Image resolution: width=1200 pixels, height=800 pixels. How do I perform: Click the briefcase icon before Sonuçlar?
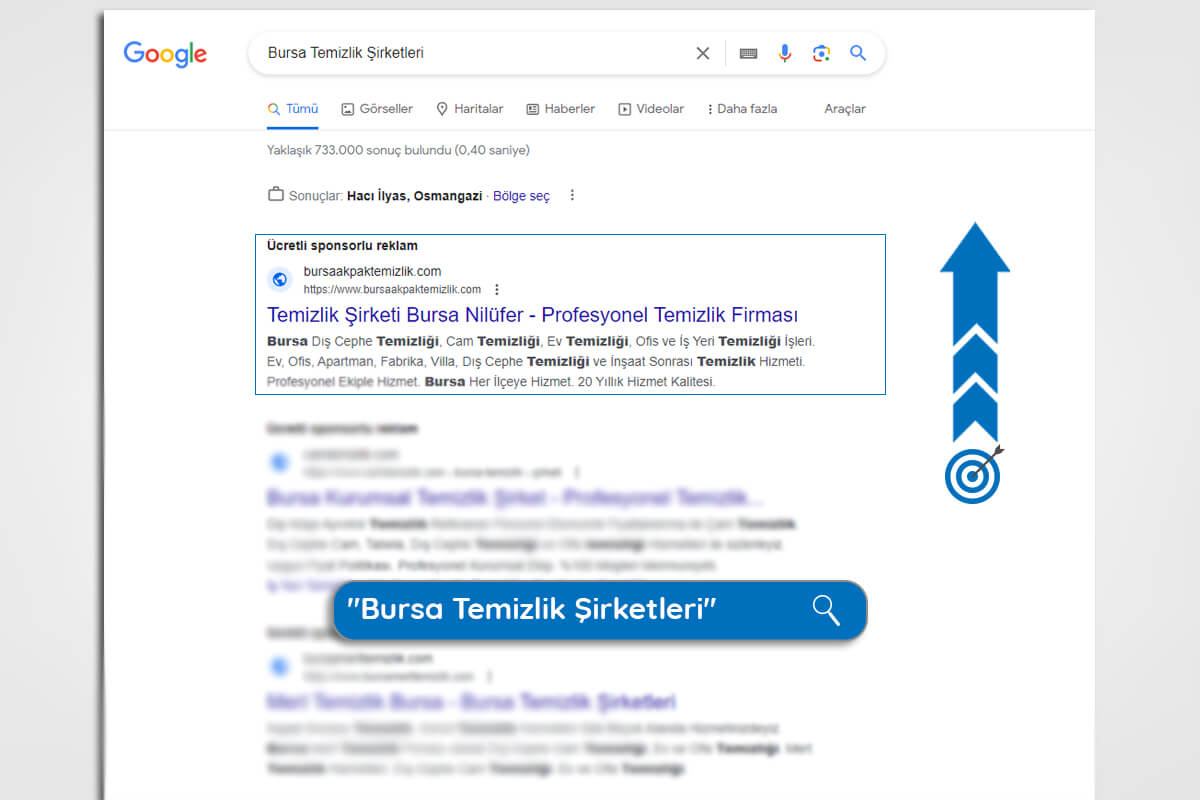[276, 194]
